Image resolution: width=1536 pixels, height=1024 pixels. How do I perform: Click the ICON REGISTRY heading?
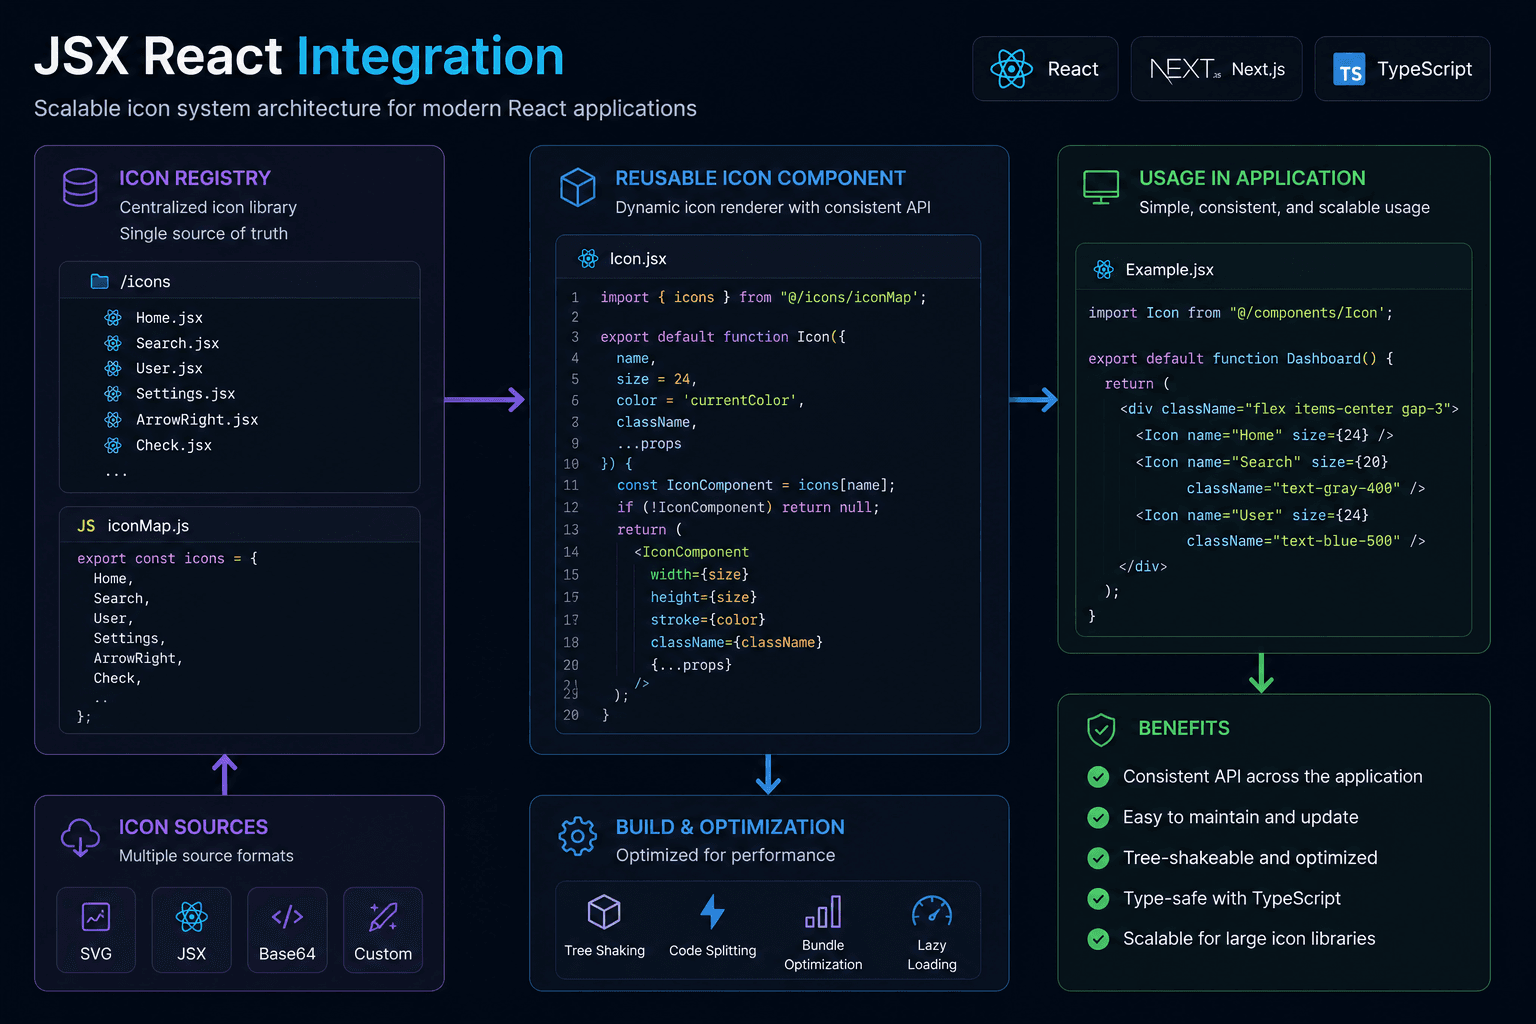pos(195,178)
